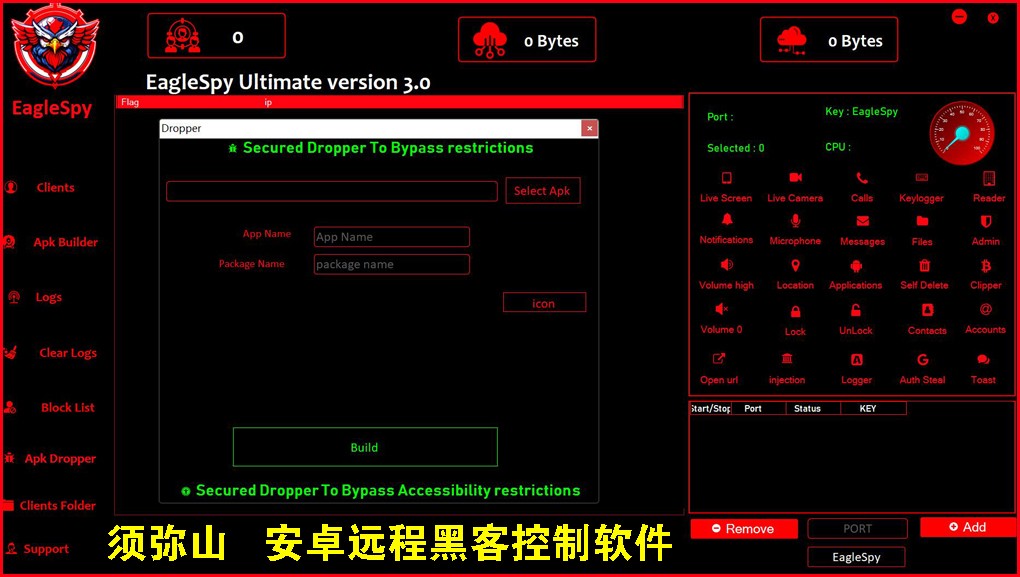Click the Self Delete trash icon
This screenshot has width=1020, height=577.
[924, 265]
